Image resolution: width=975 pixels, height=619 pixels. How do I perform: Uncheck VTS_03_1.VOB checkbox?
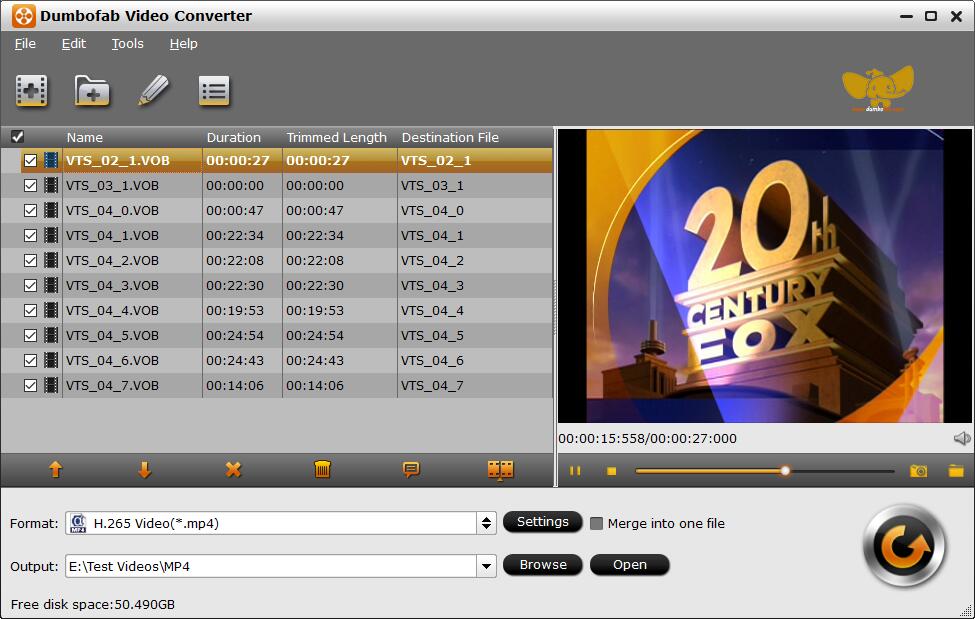click(30, 185)
